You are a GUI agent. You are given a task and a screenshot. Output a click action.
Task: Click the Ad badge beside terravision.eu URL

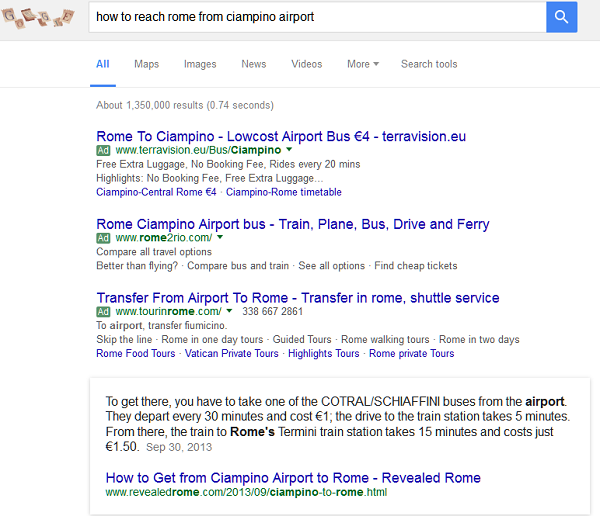point(103,150)
